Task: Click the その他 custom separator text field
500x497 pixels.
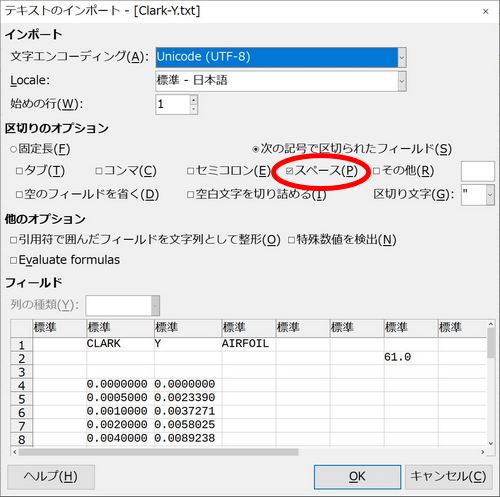Action: pyautogui.click(x=477, y=171)
